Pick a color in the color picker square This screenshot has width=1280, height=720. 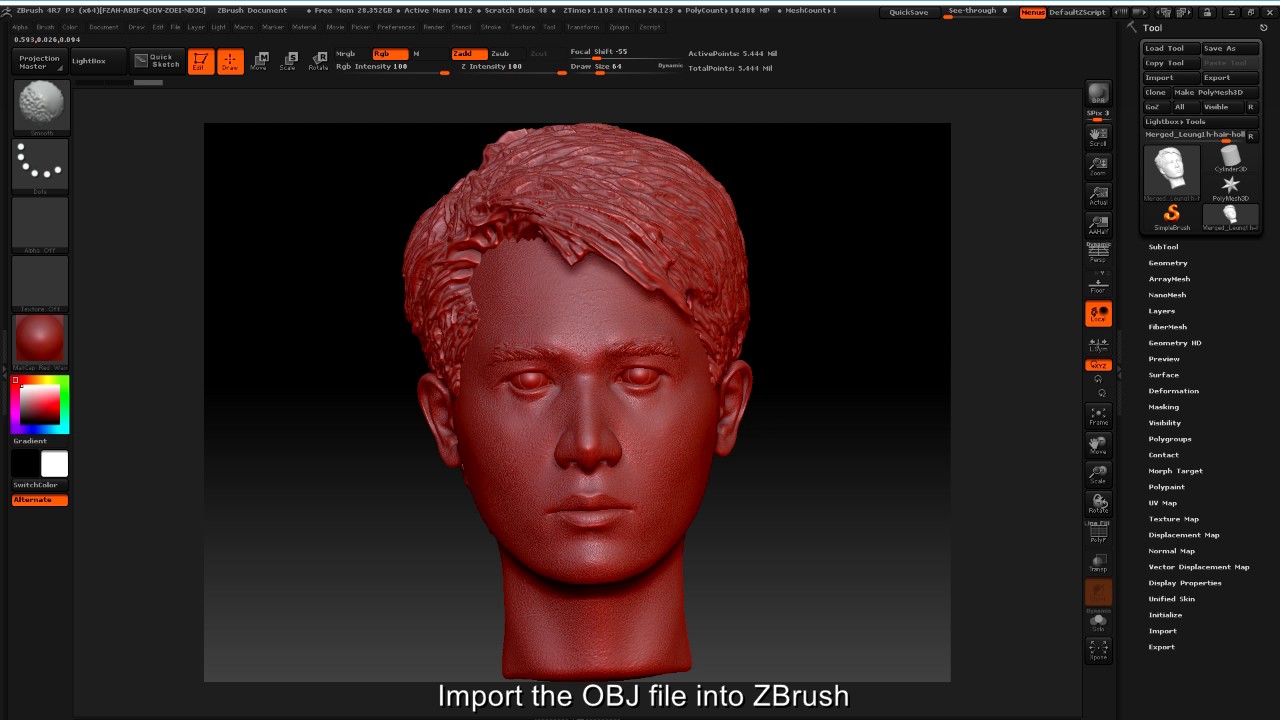click(41, 405)
